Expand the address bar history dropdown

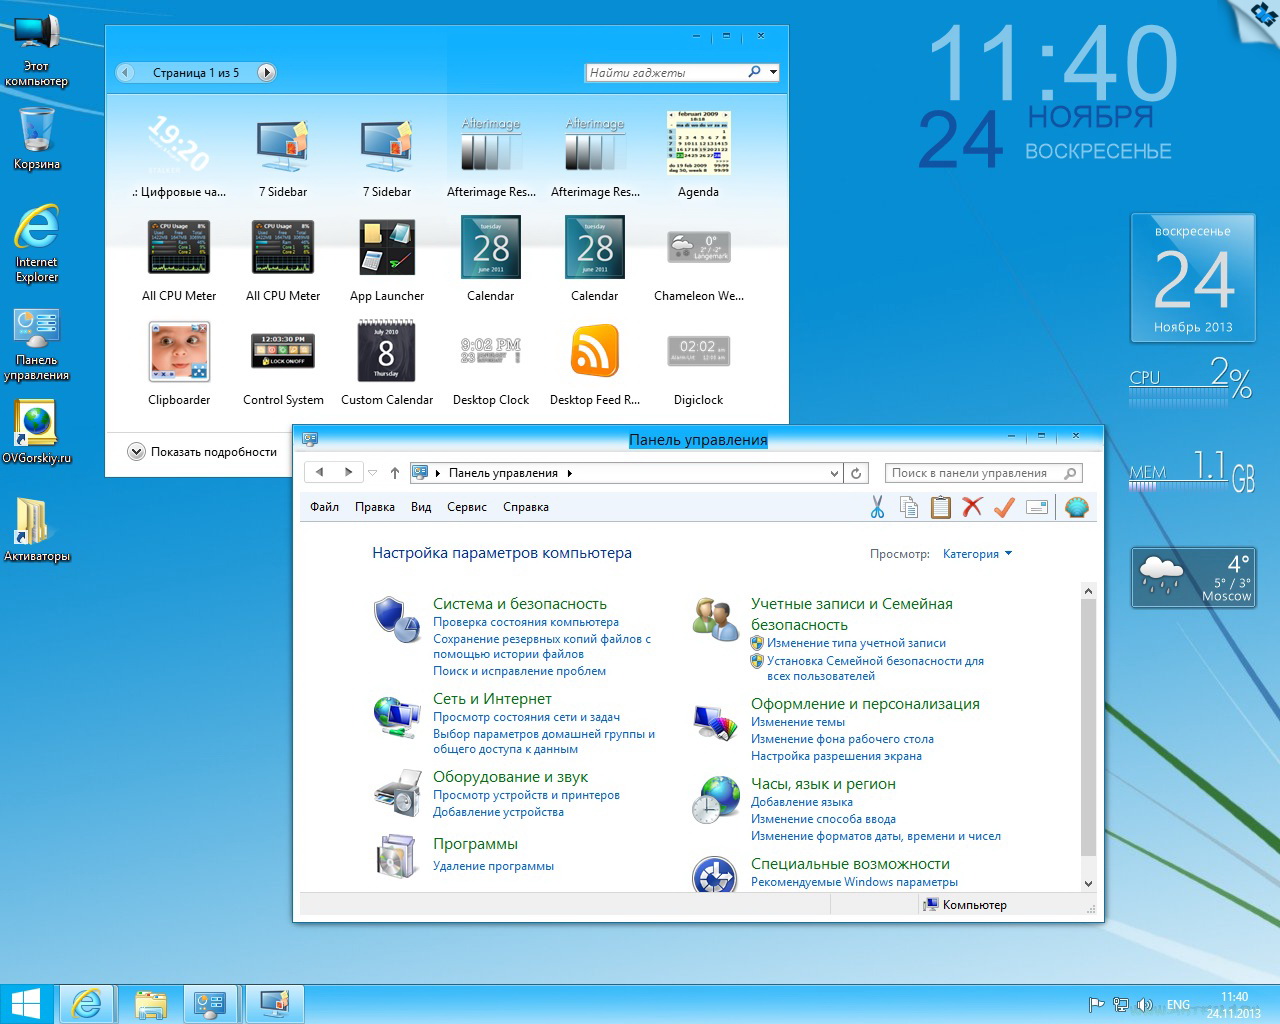tap(834, 474)
